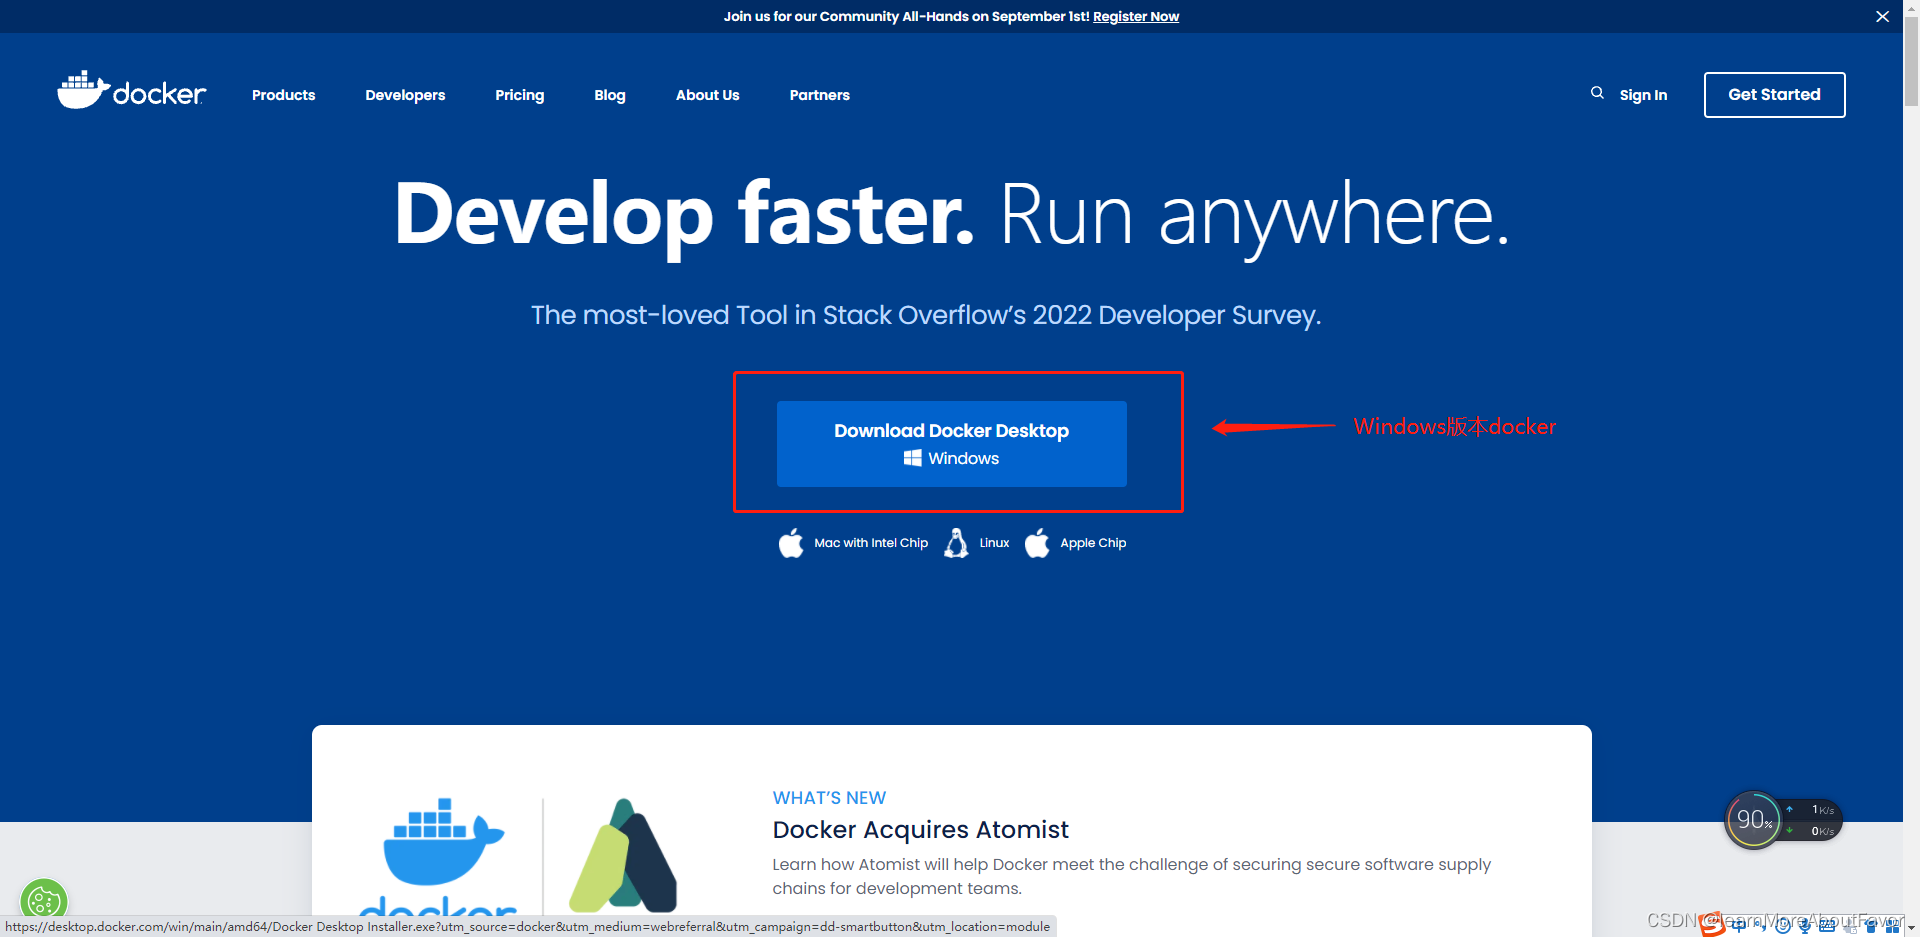Click the 90% memory usage floating ball
The image size is (1920, 937).
[x=1754, y=820]
